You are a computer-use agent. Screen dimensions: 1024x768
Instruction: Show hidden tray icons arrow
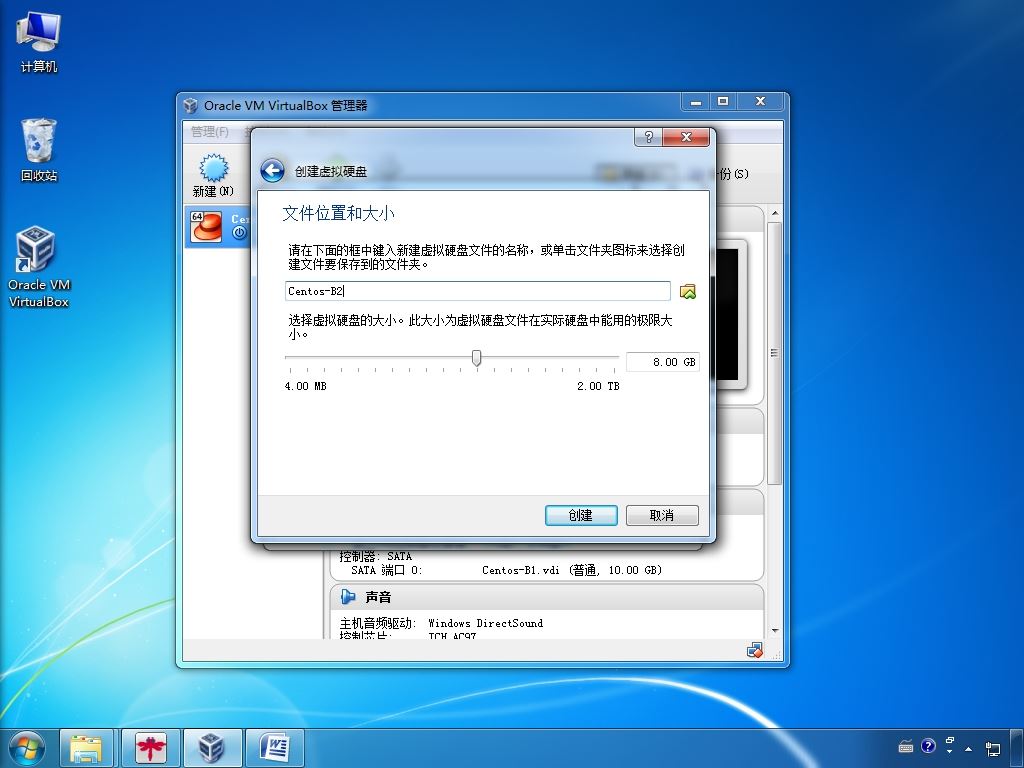tap(968, 748)
